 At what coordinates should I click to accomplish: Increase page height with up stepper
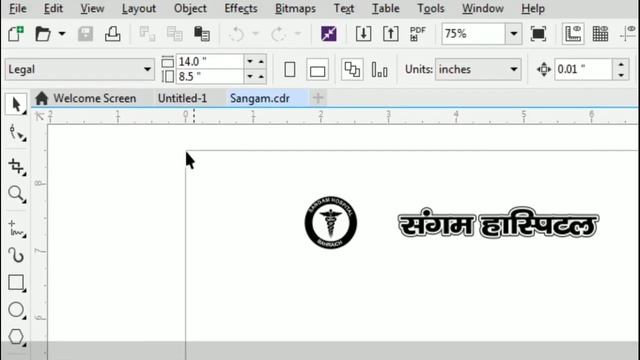261,76
